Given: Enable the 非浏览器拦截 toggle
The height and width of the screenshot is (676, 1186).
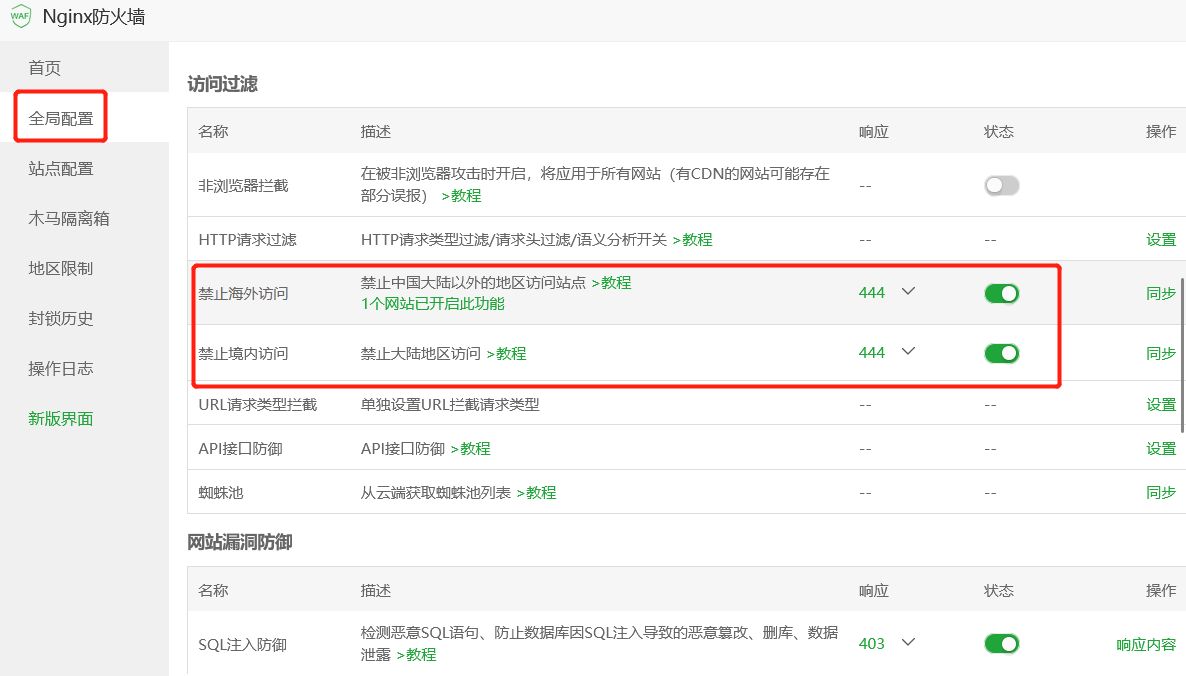Looking at the screenshot, I should click(1001, 185).
